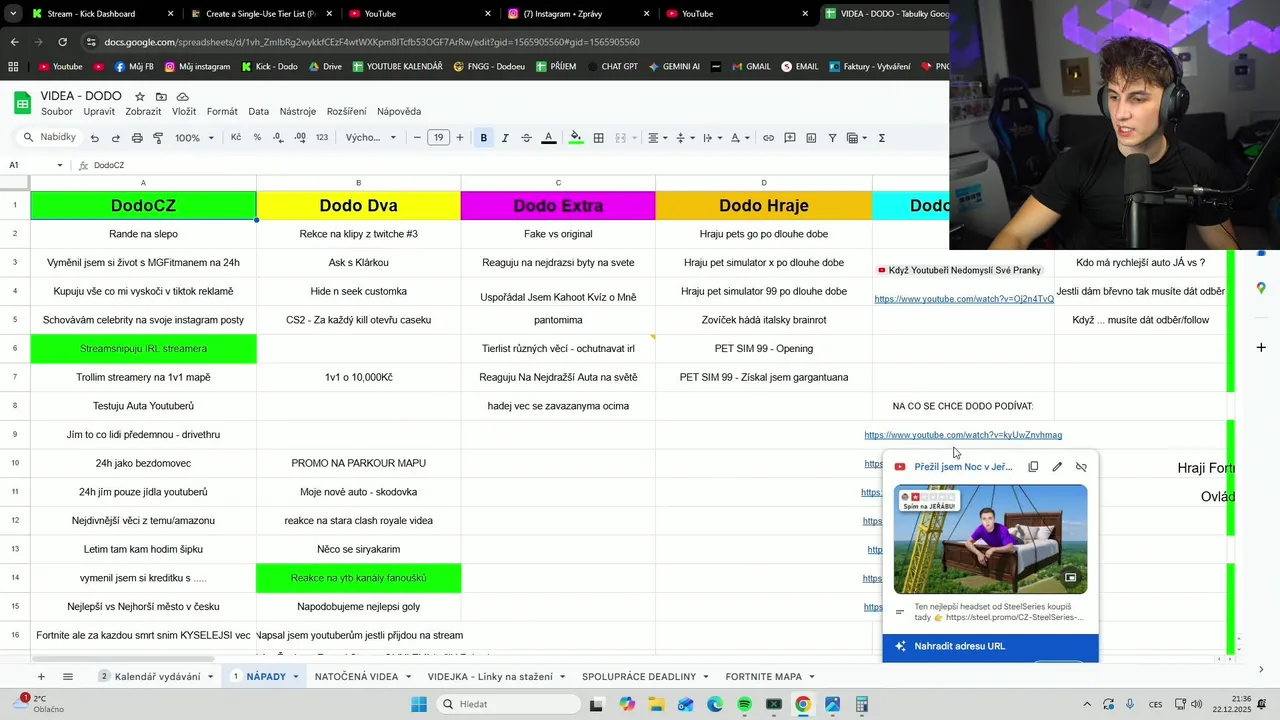This screenshot has height=720, width=1280.
Task: Open Spotify from the taskbar
Action: click(x=744, y=704)
